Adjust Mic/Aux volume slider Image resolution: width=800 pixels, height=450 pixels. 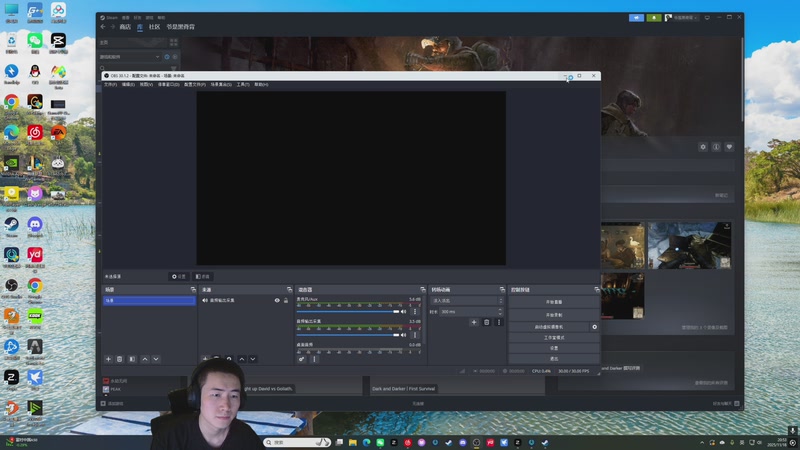[x=348, y=311]
